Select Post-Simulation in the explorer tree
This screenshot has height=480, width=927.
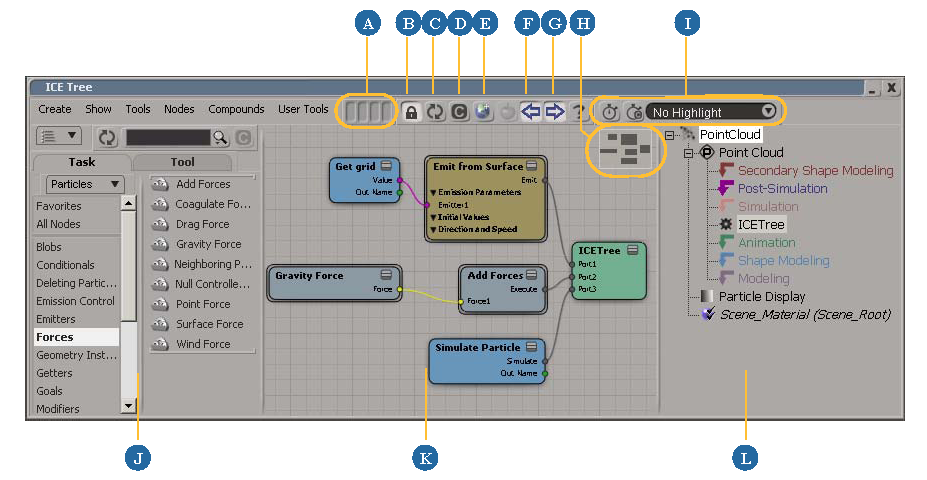click(x=782, y=188)
